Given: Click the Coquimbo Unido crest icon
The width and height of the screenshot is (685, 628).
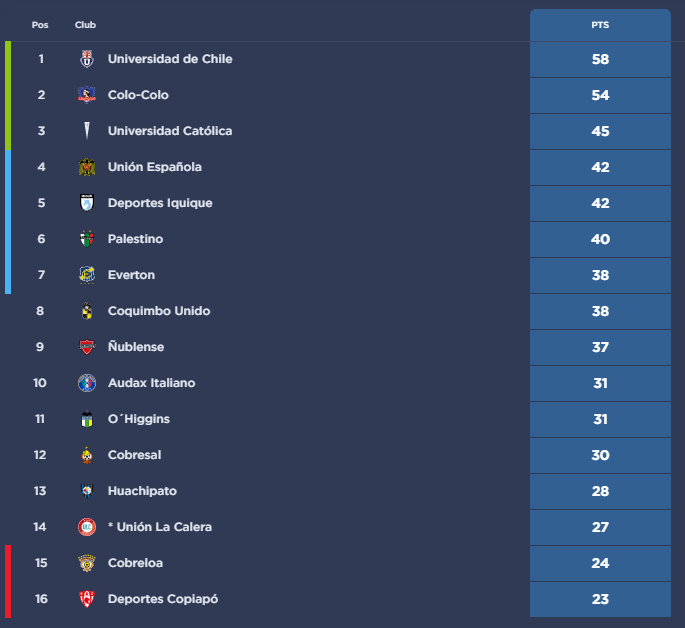Looking at the screenshot, I should coord(87,311).
